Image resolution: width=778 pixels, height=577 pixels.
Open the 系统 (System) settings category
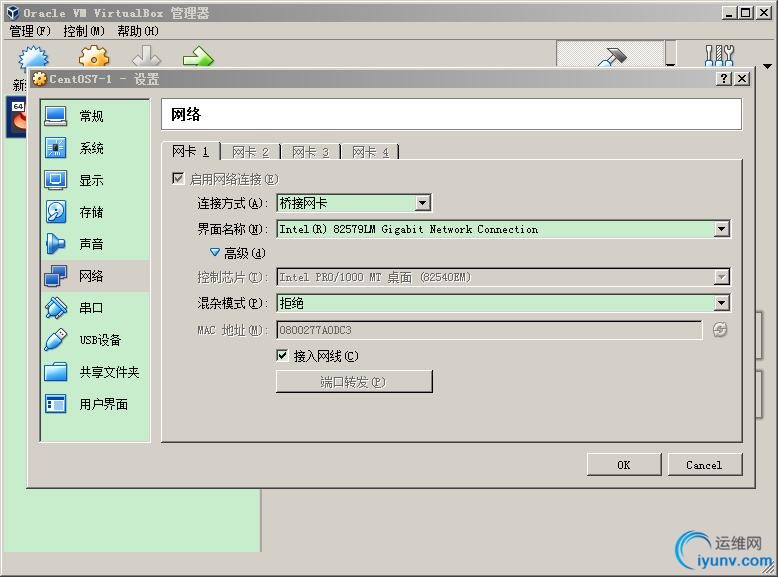coord(95,148)
